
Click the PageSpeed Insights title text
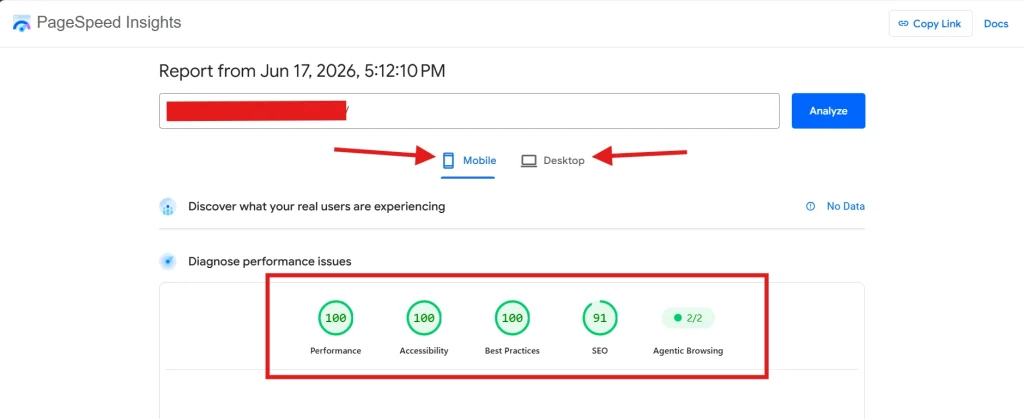[109, 23]
